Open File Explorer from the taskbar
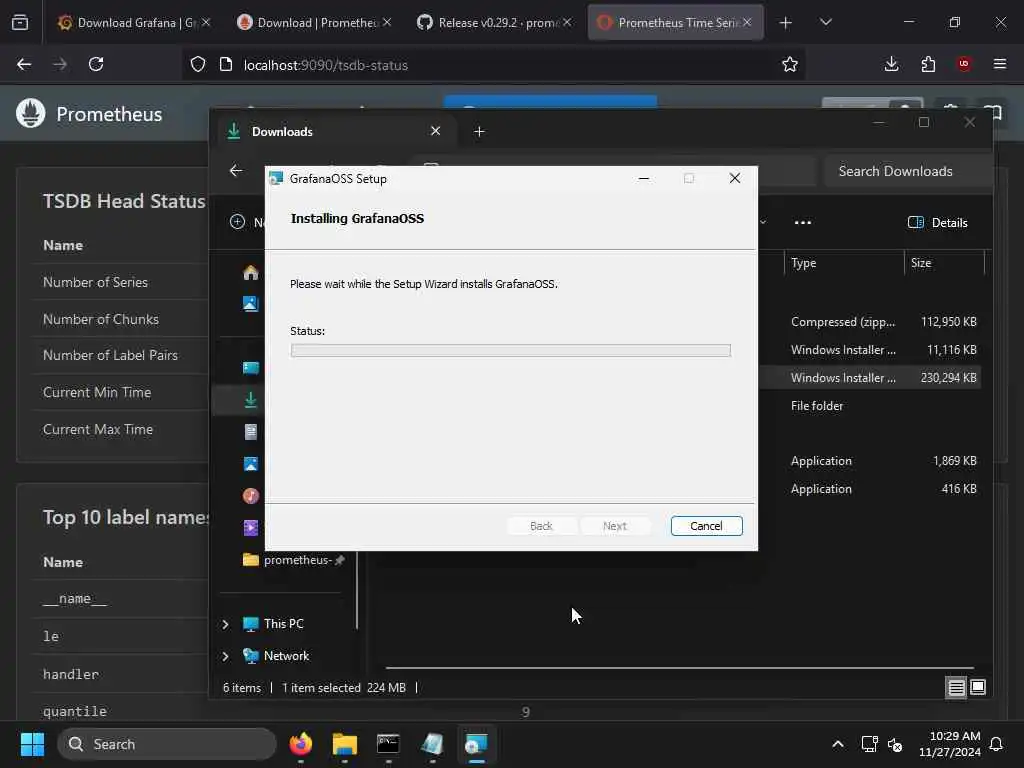 344,744
